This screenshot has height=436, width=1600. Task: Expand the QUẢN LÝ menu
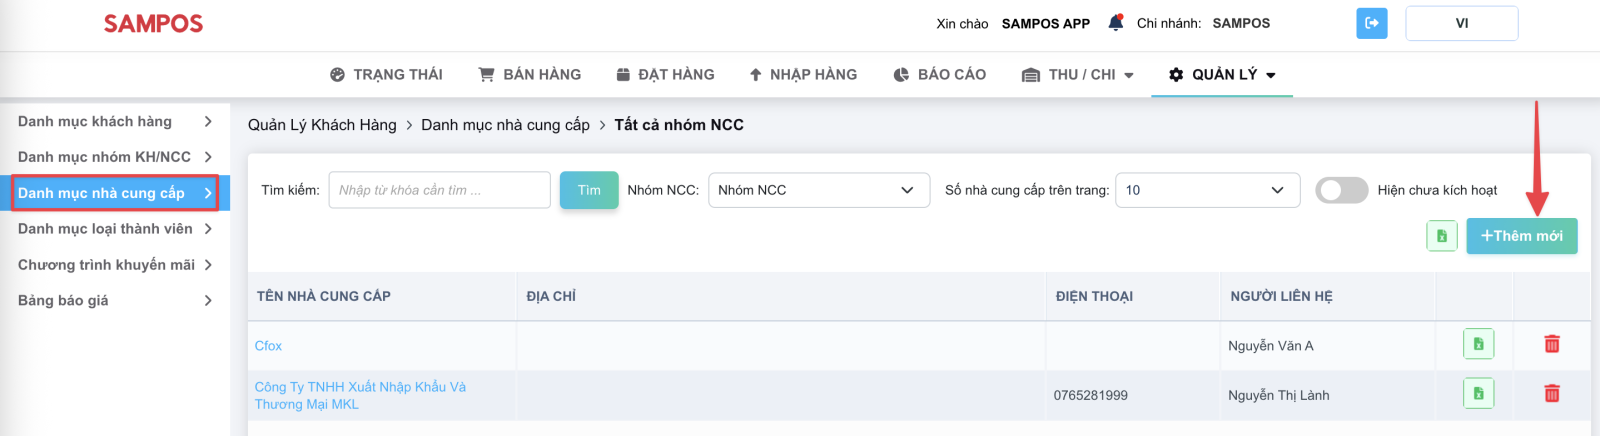click(1222, 75)
